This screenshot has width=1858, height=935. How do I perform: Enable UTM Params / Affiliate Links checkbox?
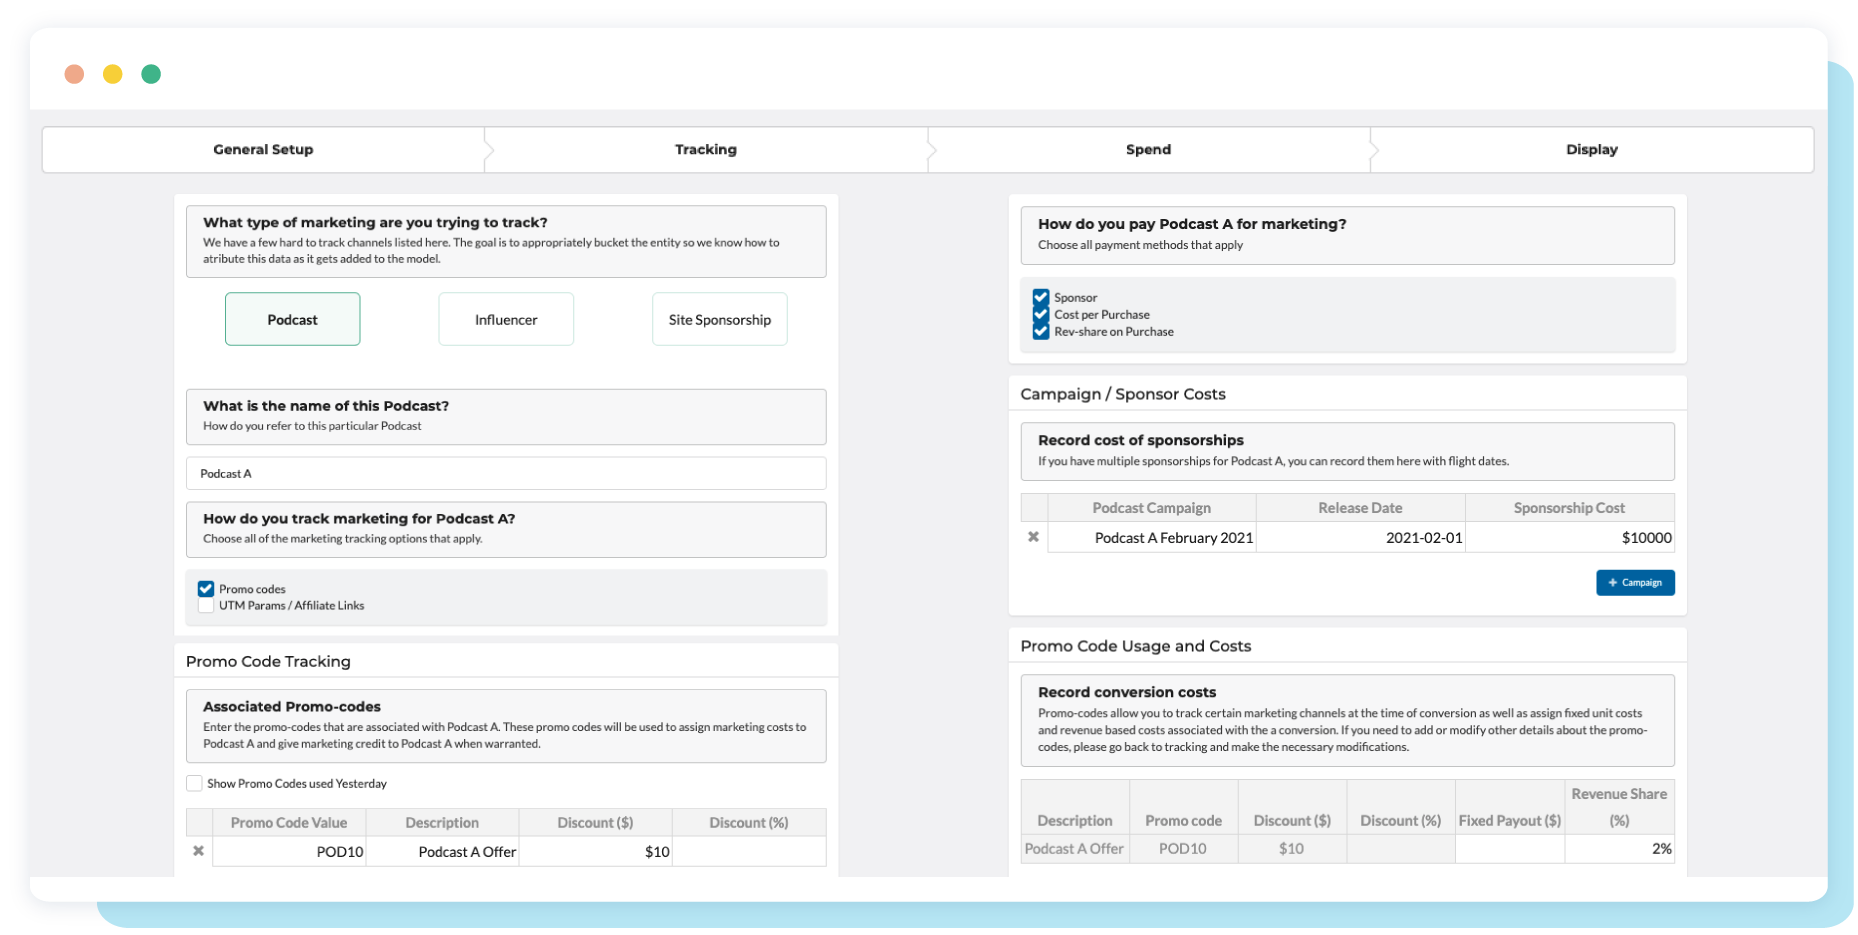coord(206,605)
